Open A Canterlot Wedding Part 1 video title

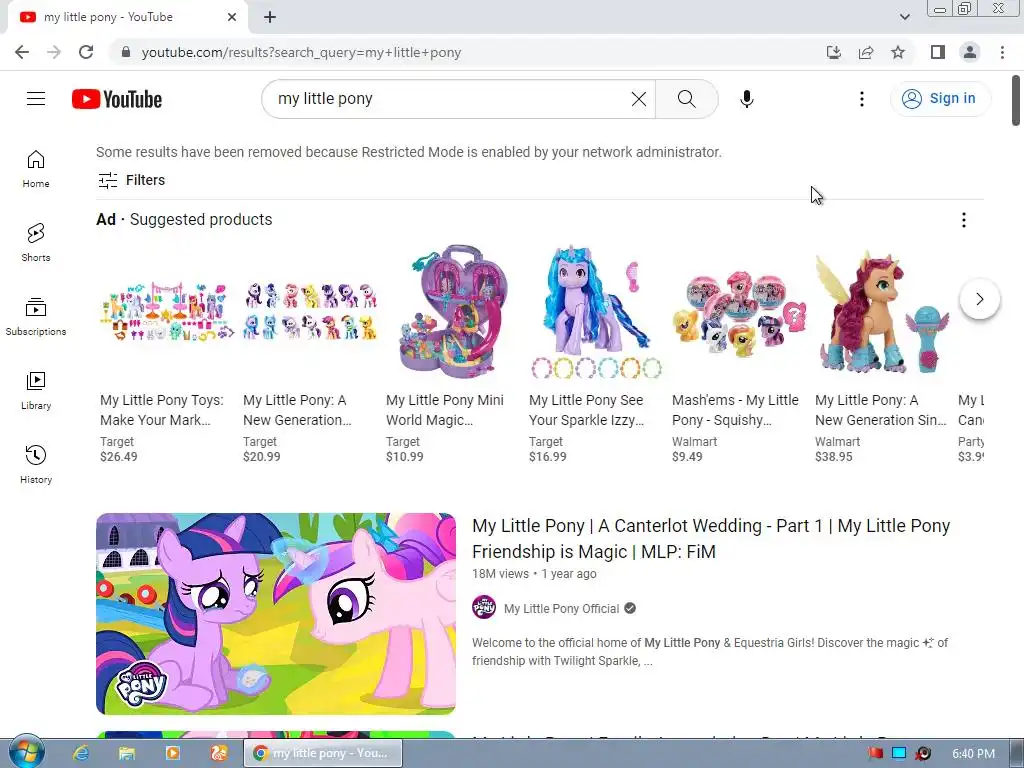[711, 539]
